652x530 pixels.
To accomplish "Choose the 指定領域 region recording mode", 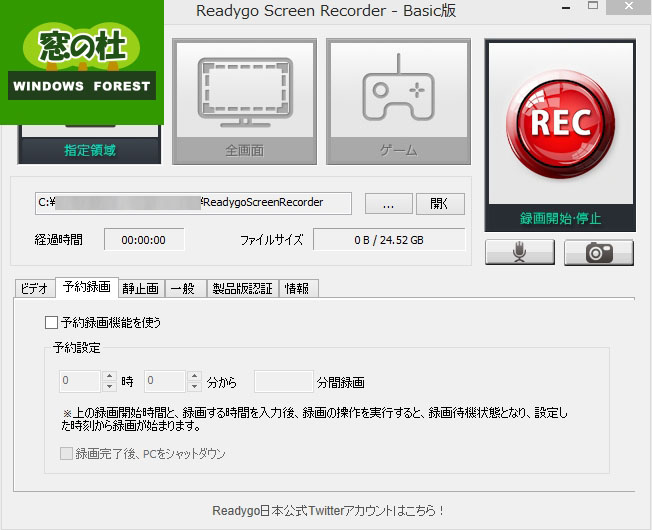I will click(89, 144).
